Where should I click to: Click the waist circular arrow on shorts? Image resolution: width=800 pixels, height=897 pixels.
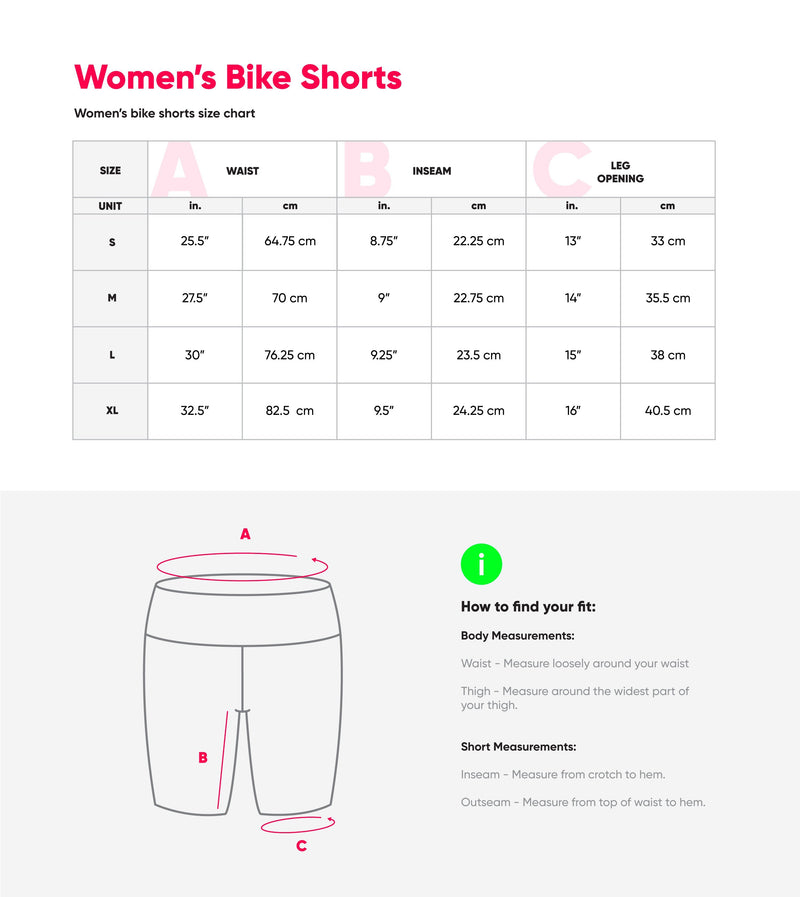(242, 566)
